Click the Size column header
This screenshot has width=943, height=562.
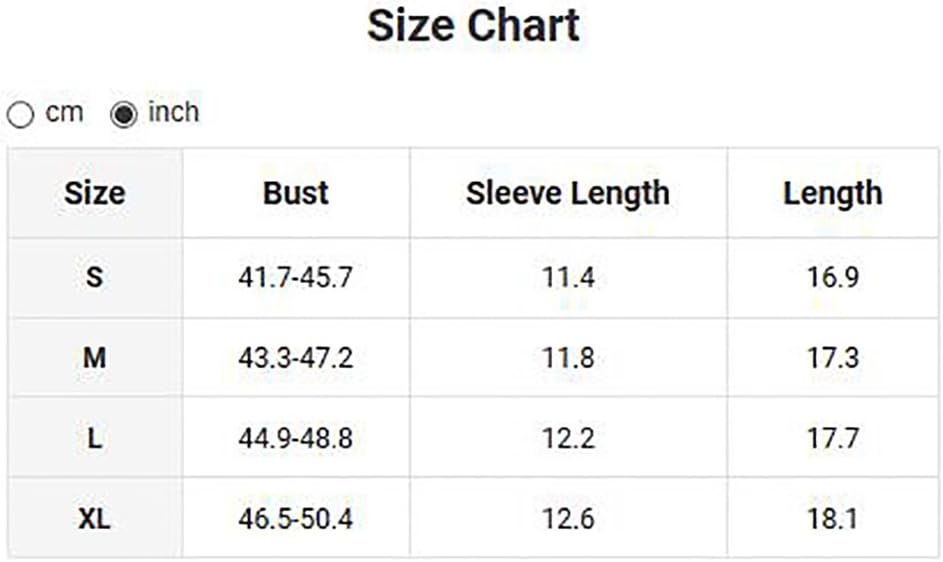coord(95,193)
